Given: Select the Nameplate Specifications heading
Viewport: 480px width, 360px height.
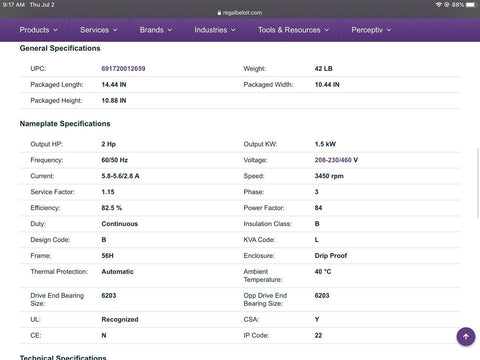Looking at the screenshot, I should point(65,124).
